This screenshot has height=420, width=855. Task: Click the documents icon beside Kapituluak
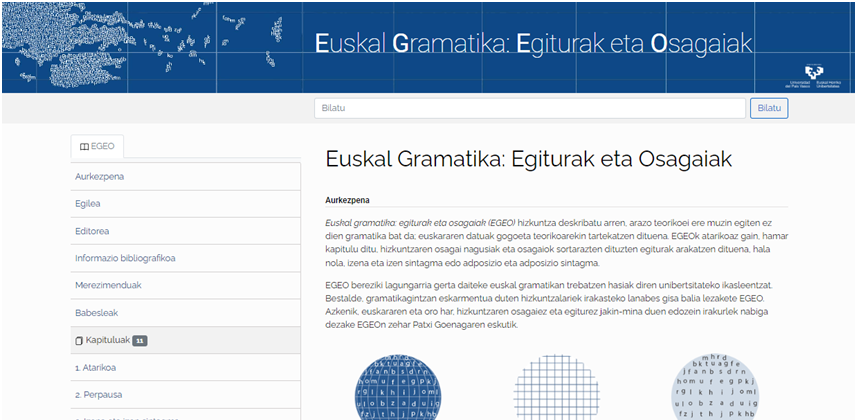coord(80,341)
